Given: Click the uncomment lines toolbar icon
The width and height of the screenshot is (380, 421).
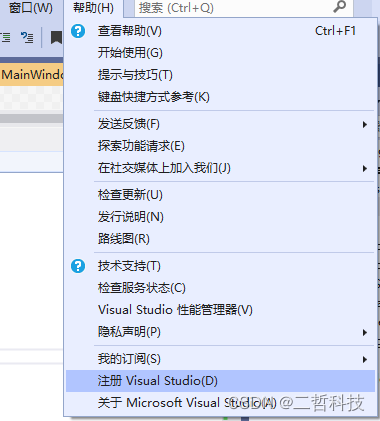Looking at the screenshot, I should [27, 37].
